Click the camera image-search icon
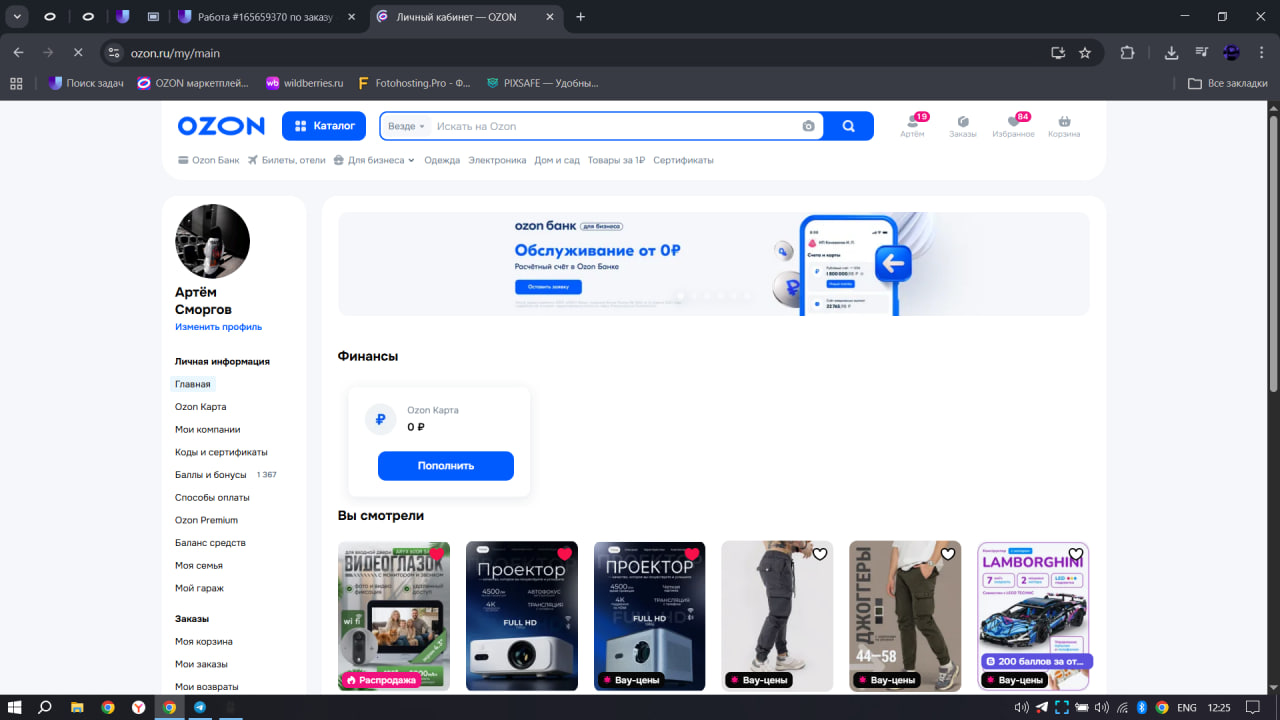This screenshot has height=720, width=1280. 808,126
